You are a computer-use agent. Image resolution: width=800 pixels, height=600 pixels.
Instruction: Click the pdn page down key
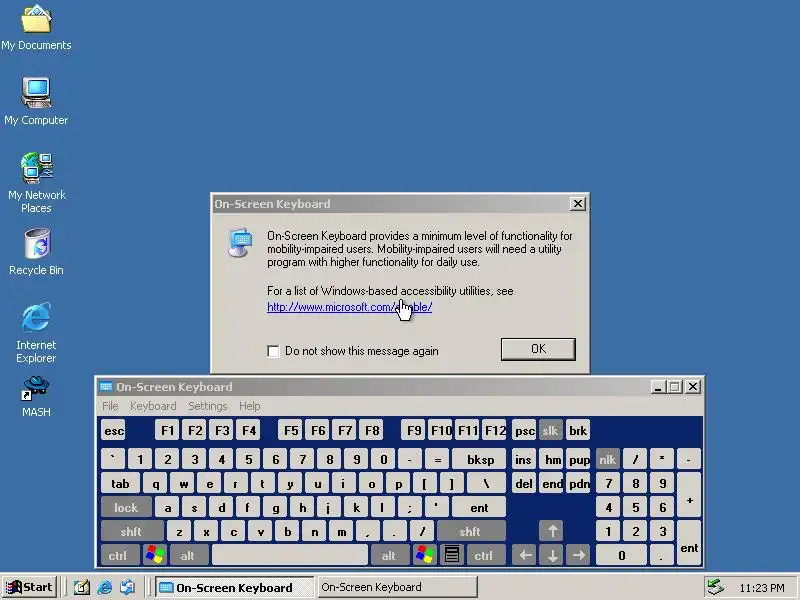tap(579, 483)
